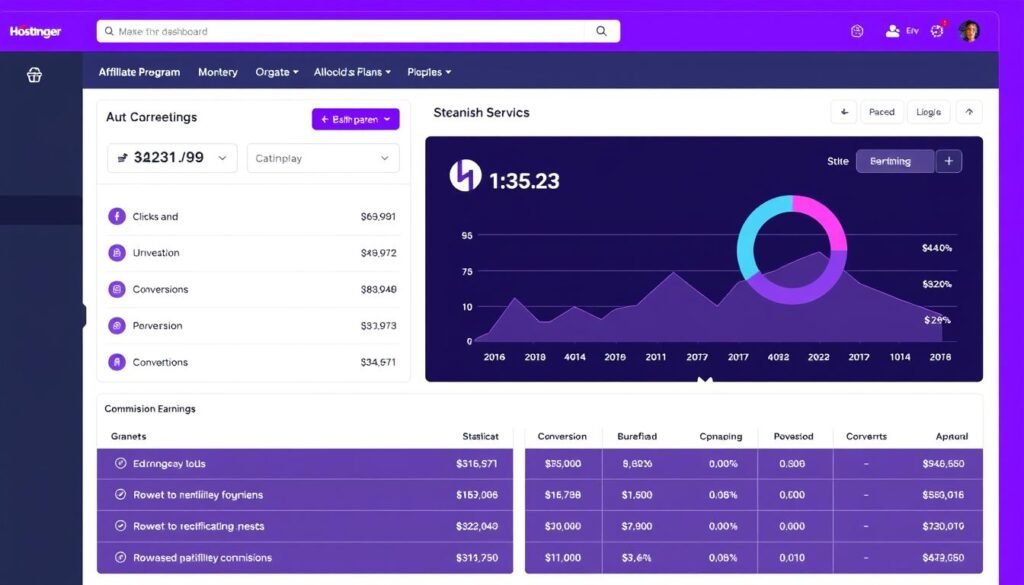
Task: Toggle check circle for Rowet to recificating nests
Action: click(121, 526)
